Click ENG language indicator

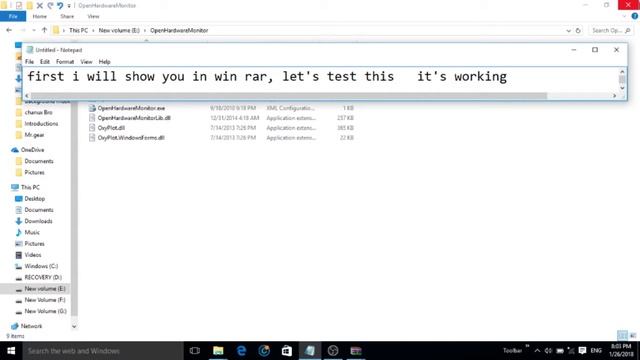pos(596,351)
